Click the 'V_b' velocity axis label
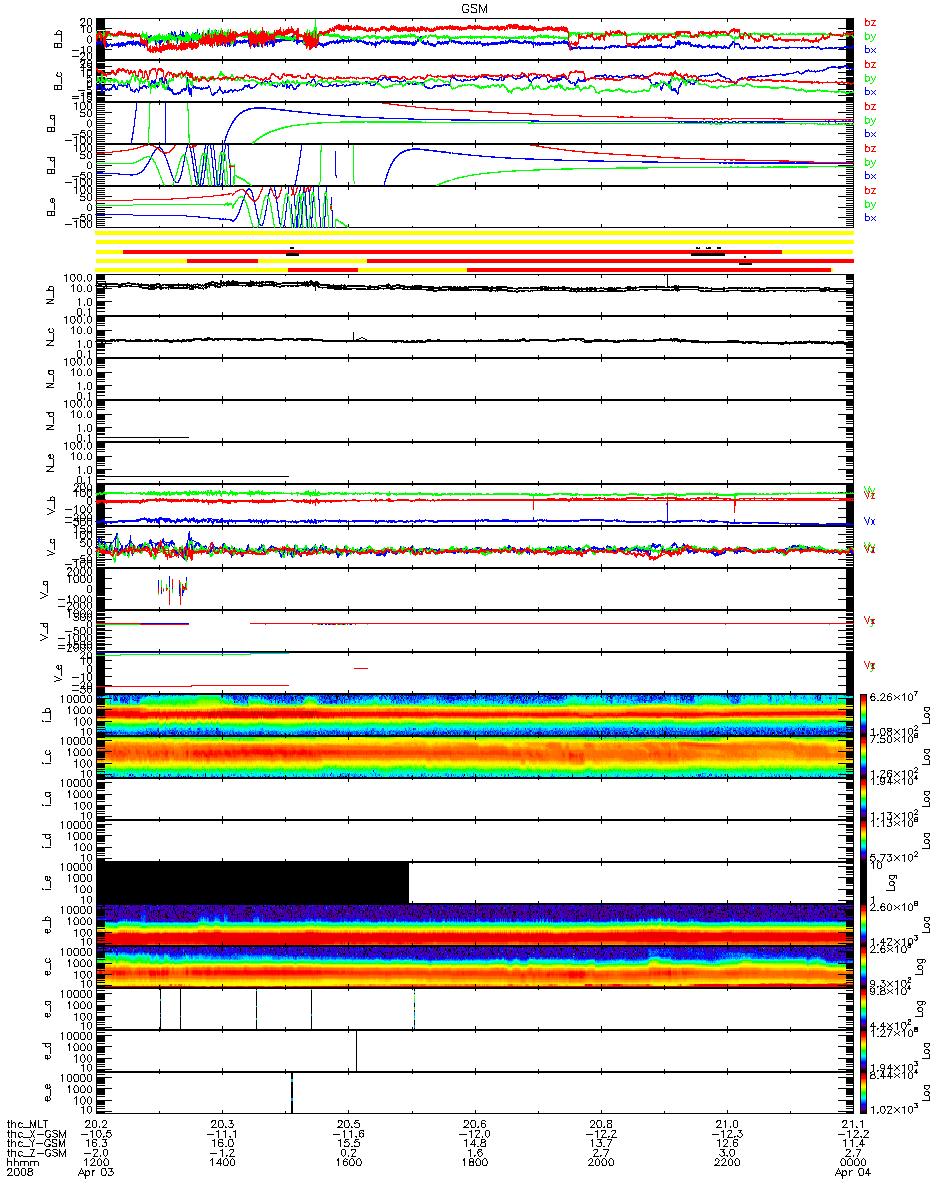 coord(52,506)
